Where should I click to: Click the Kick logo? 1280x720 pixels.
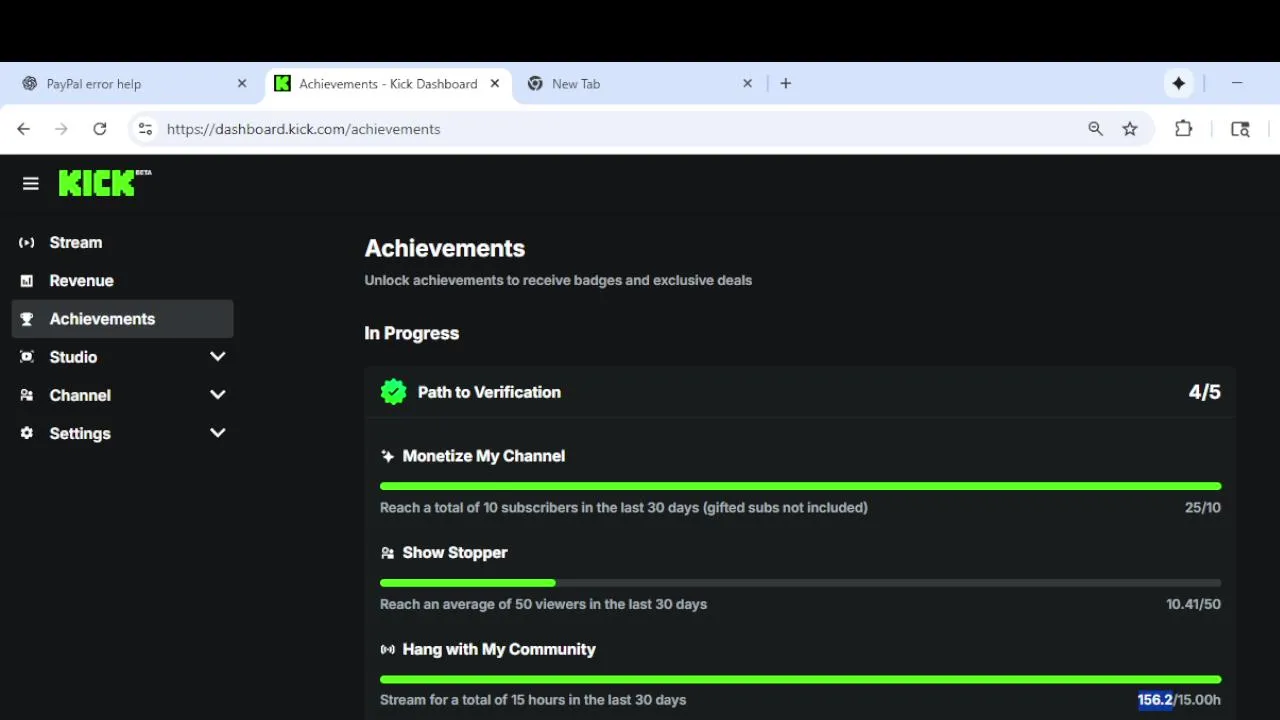pyautogui.click(x=105, y=182)
